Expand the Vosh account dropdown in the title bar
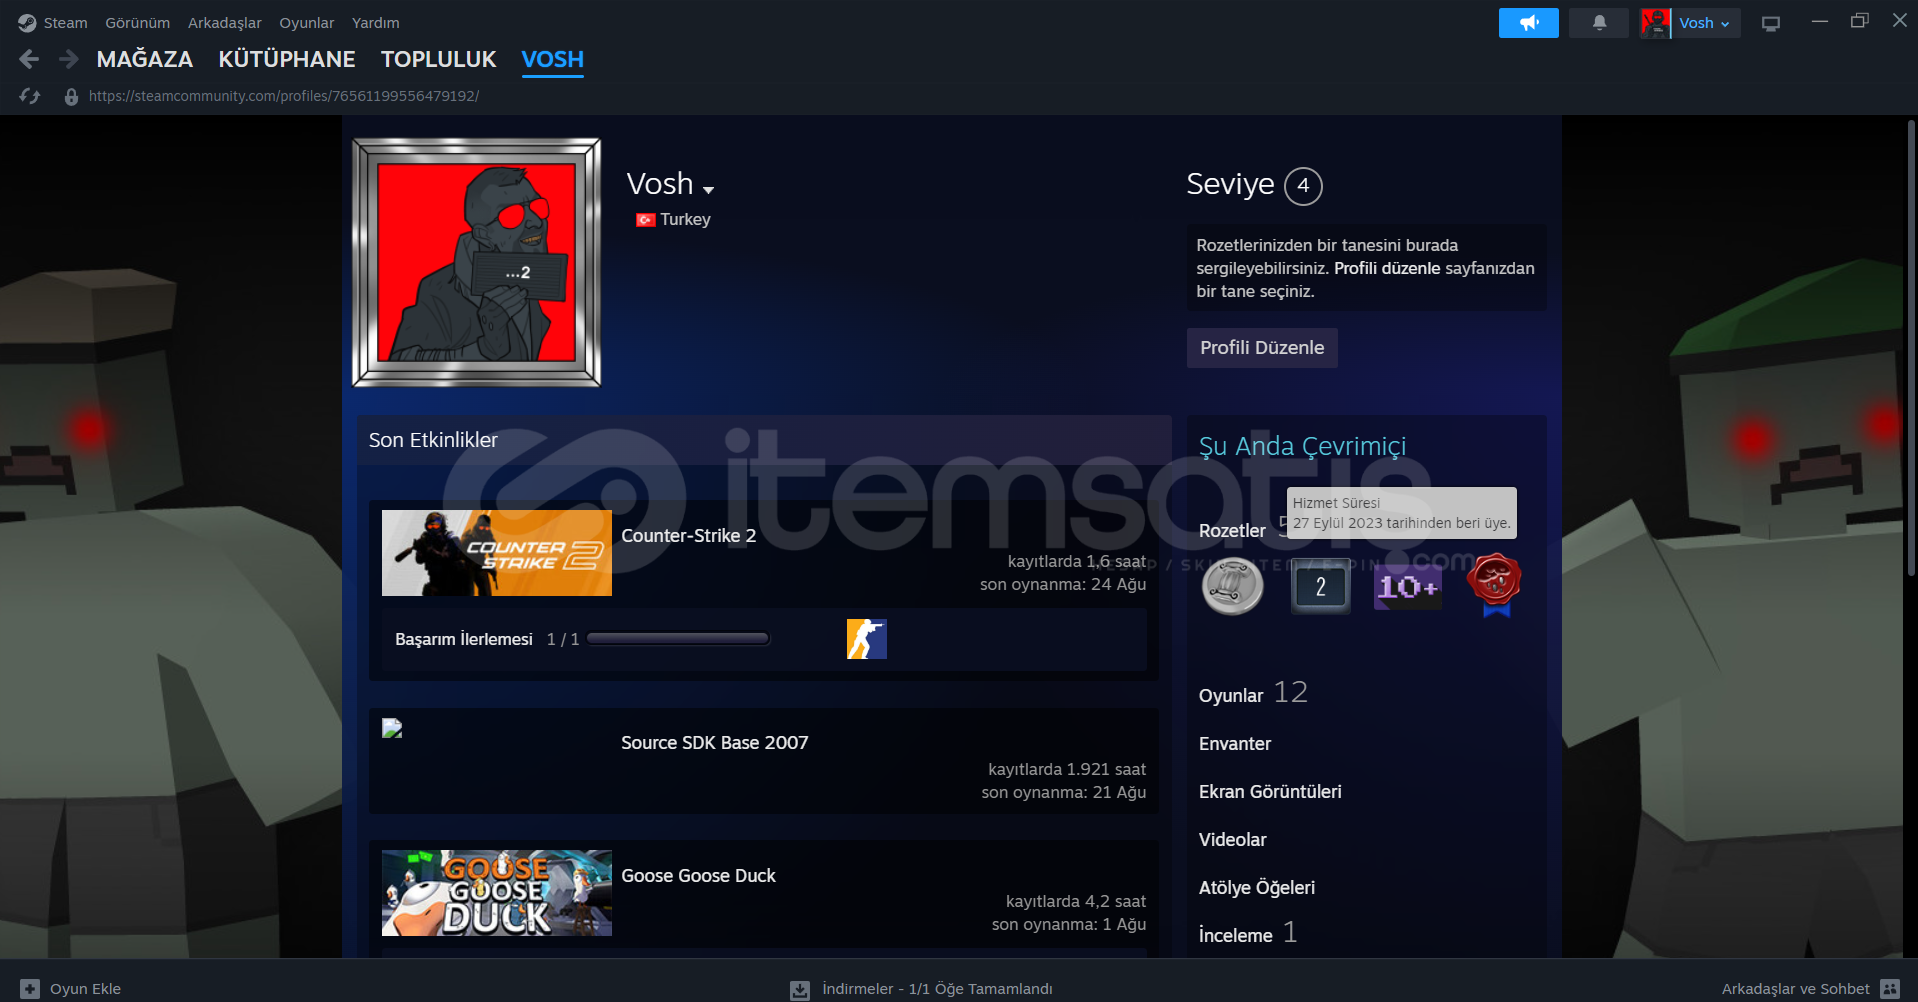Image resolution: width=1918 pixels, height=1002 pixels. click(1705, 23)
